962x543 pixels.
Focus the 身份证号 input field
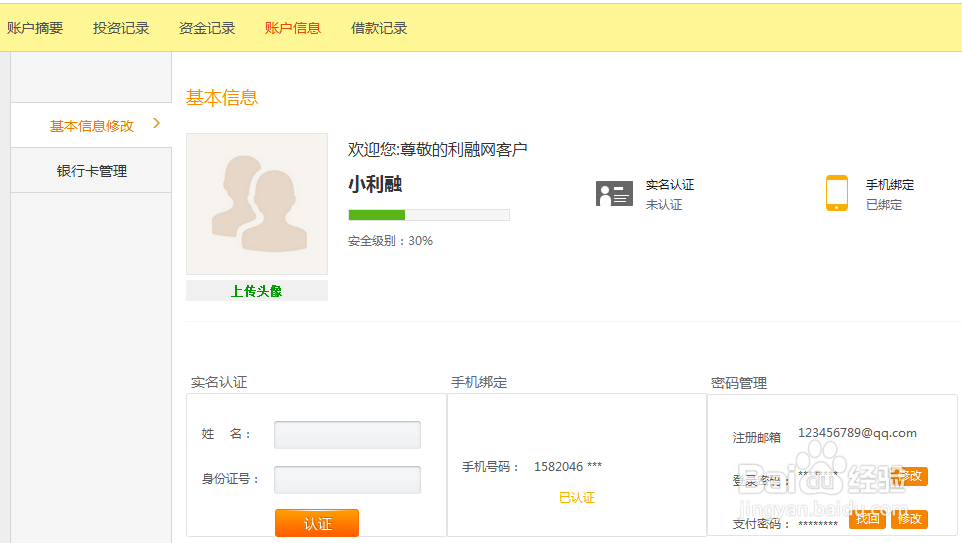tap(347, 479)
